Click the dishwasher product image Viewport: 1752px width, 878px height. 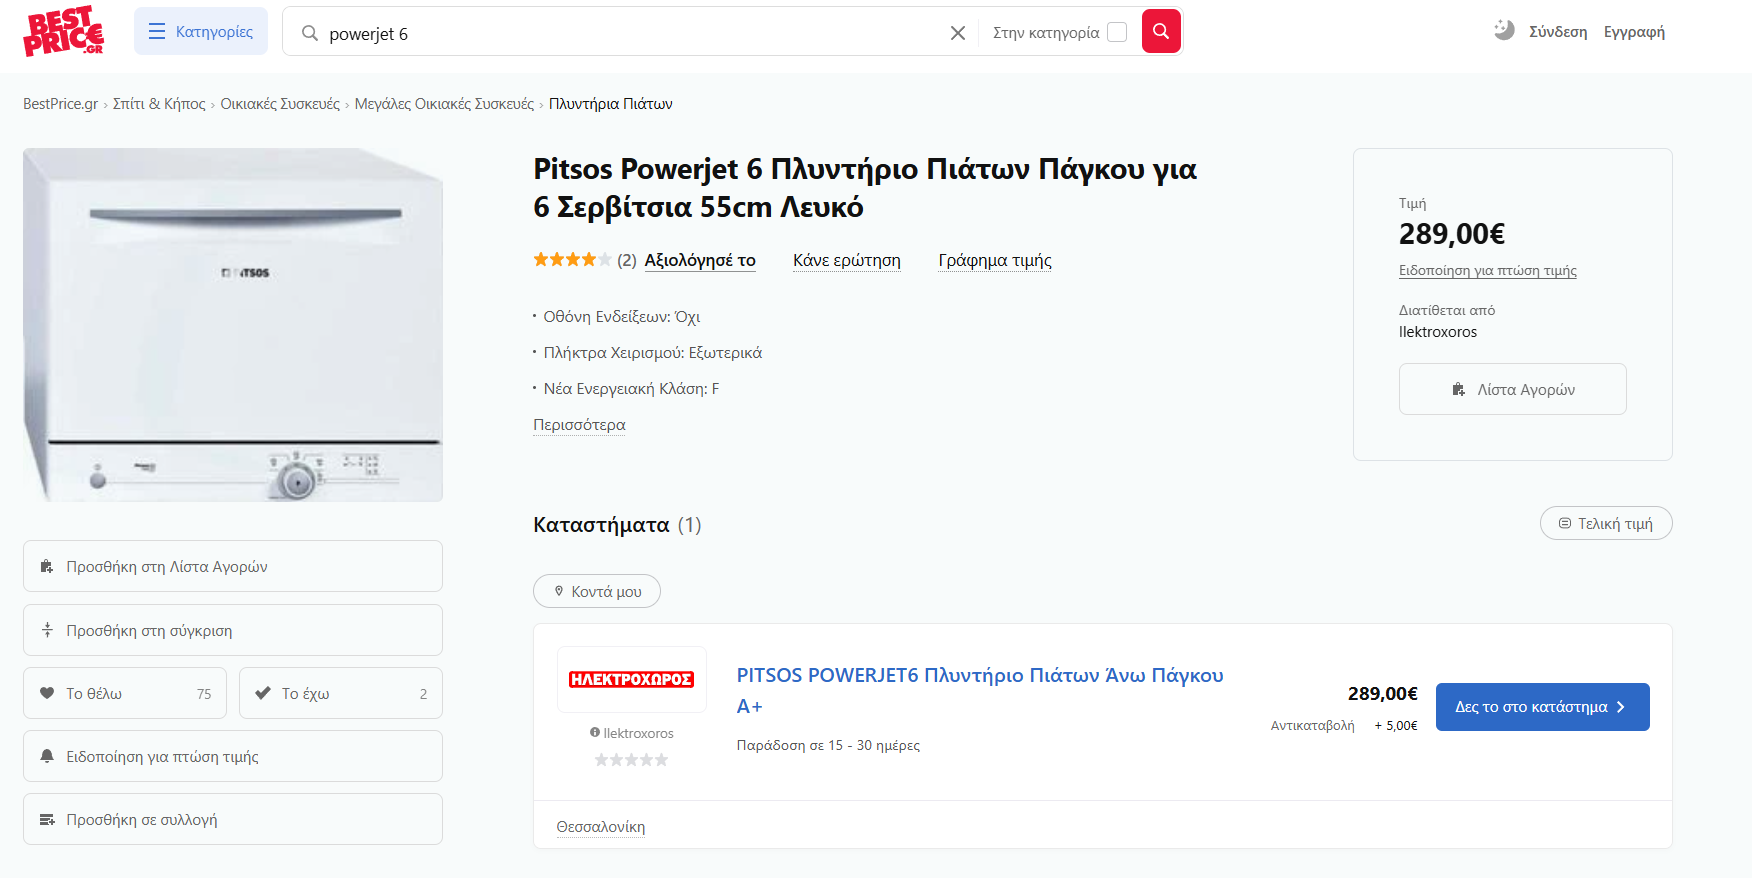tap(233, 325)
